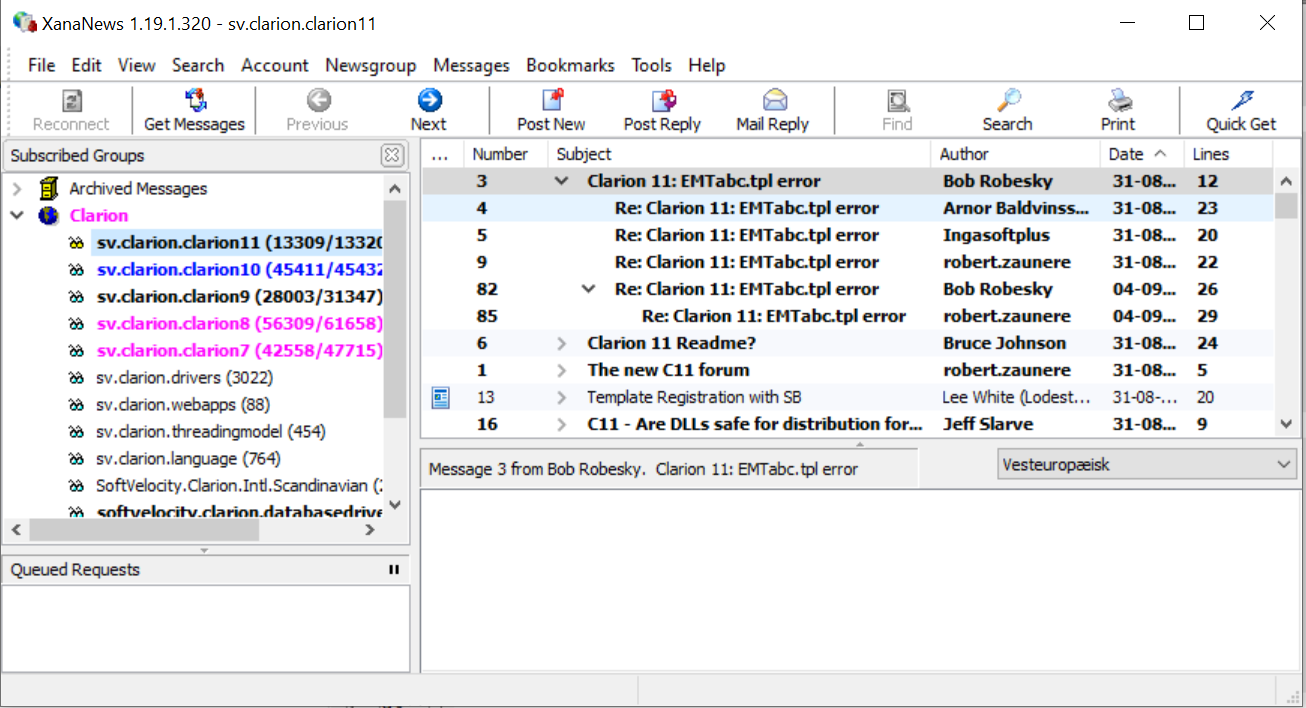Screen dimensions: 1306x708
Task: Sort messages by Date column header
Action: [x=1126, y=154]
